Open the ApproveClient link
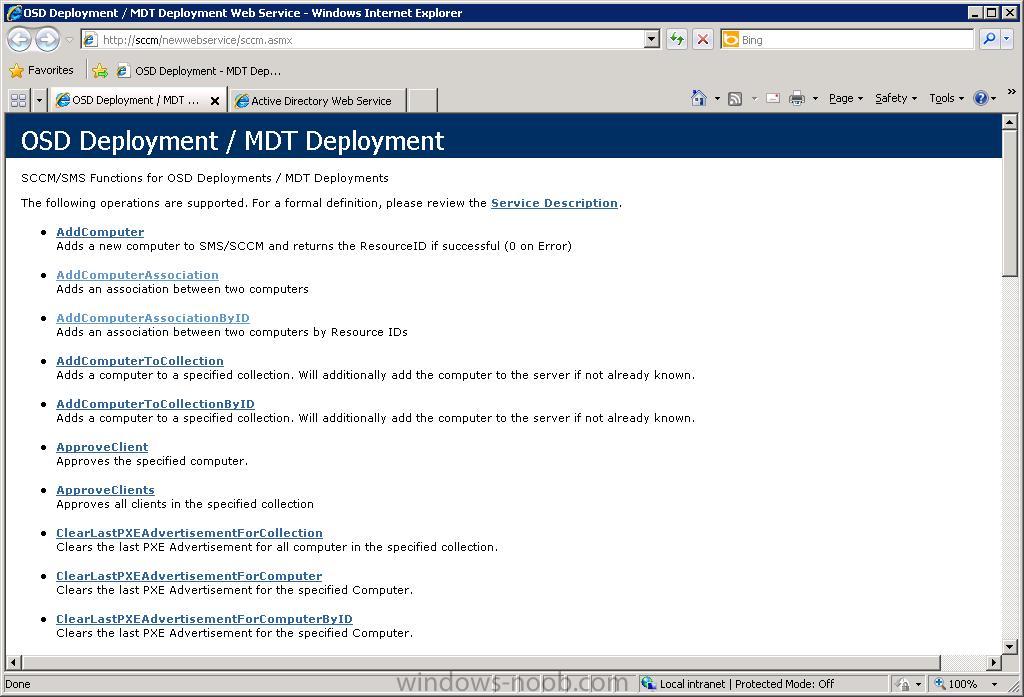This screenshot has width=1024, height=697. (102, 447)
